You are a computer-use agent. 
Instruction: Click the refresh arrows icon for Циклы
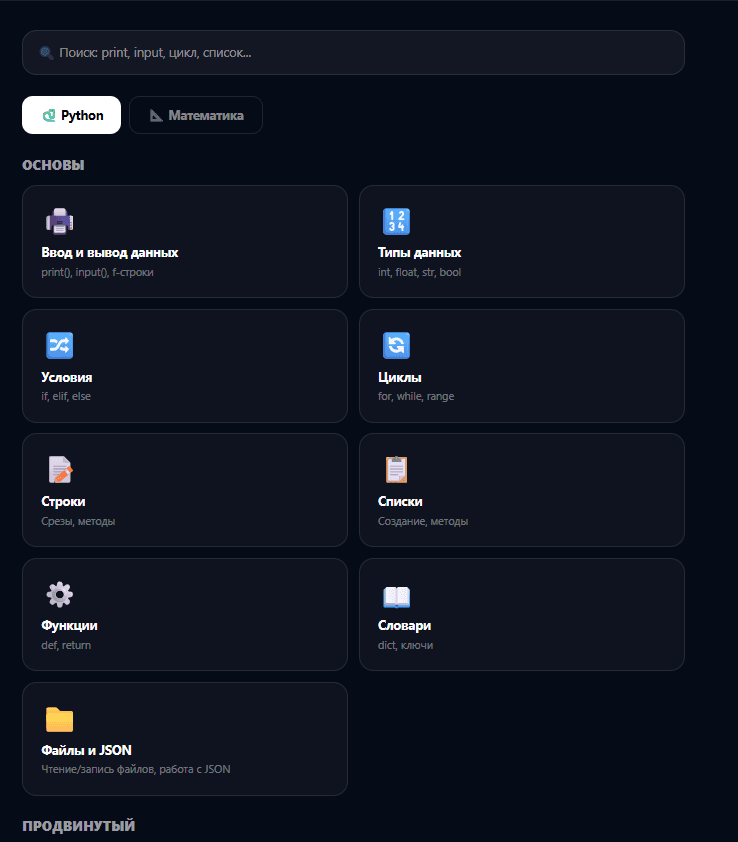(x=396, y=346)
